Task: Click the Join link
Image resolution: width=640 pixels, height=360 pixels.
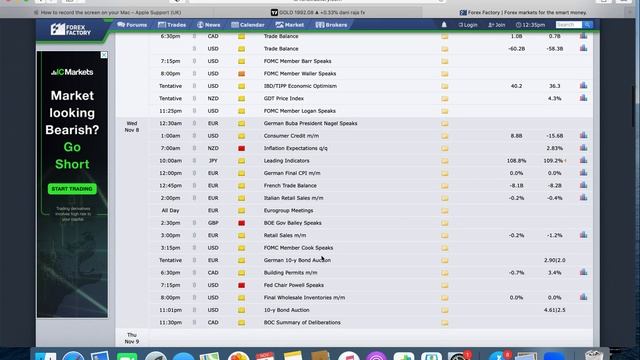Action: [x=497, y=25]
